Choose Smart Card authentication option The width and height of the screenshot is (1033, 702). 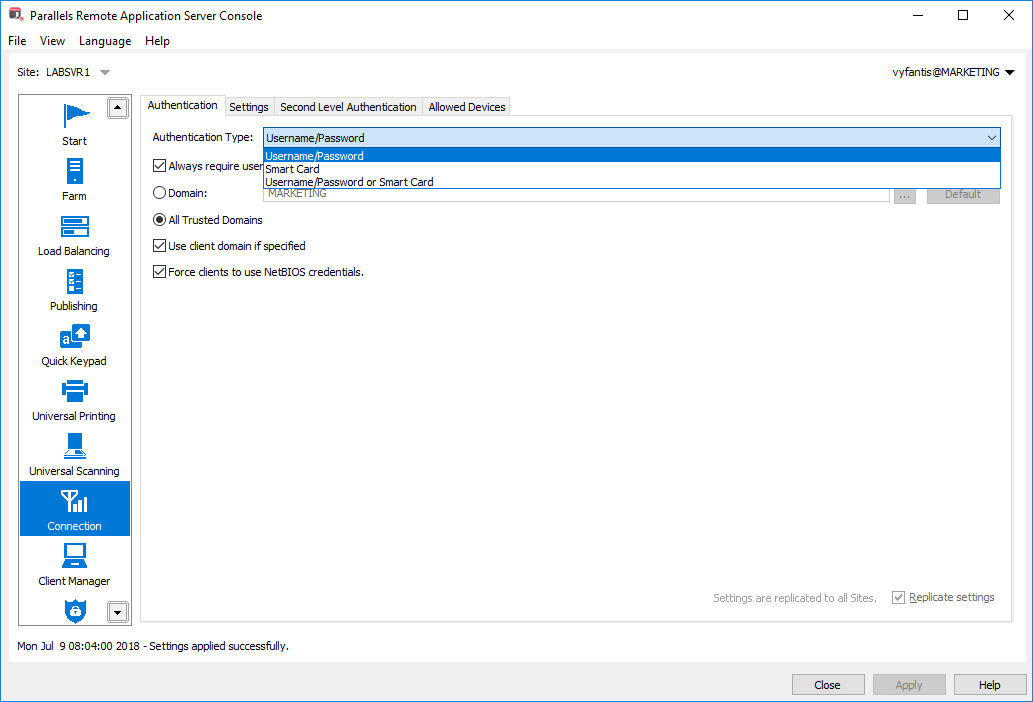tap(632, 169)
